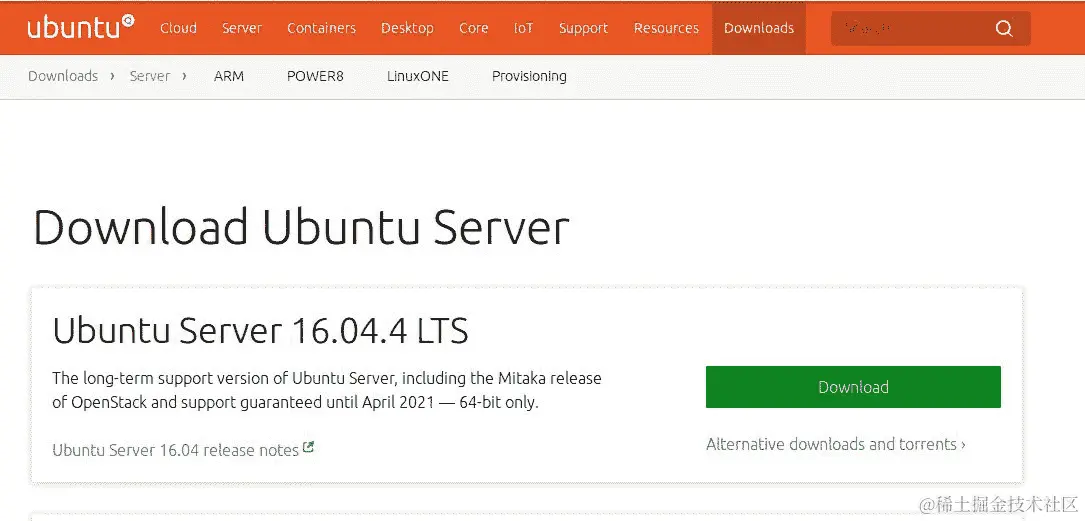Image resolution: width=1085 pixels, height=521 pixels.
Task: Open Ubuntu Server 16.04 release notes
Action: pyautogui.click(x=176, y=450)
